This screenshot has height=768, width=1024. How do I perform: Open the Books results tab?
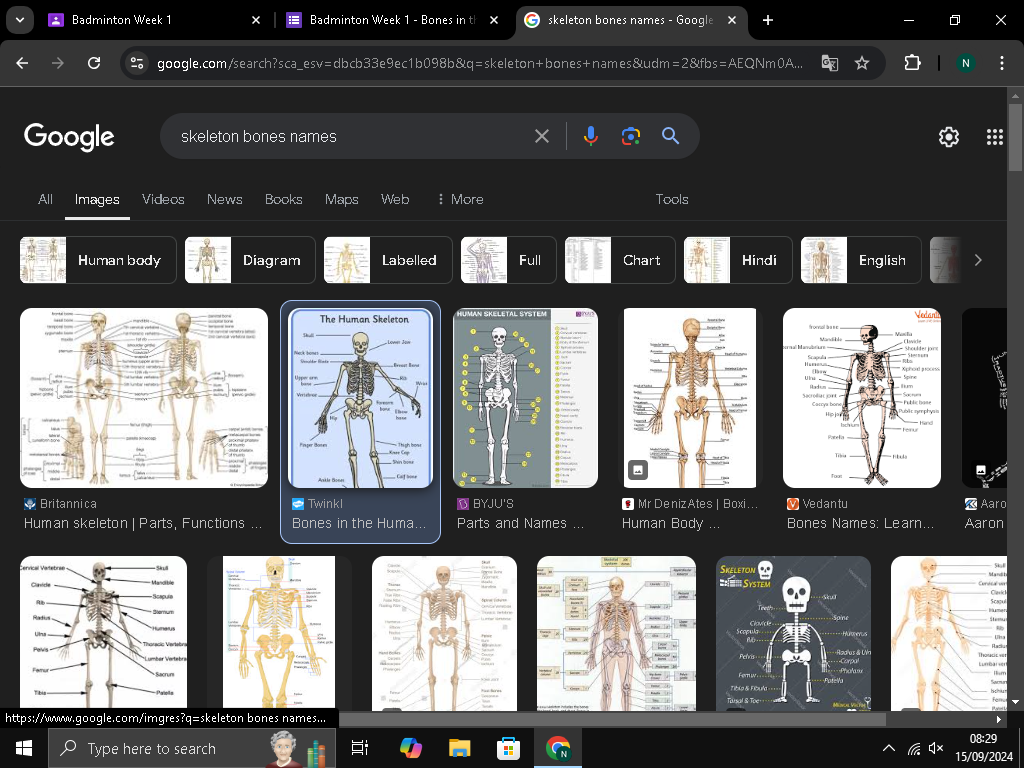point(283,199)
